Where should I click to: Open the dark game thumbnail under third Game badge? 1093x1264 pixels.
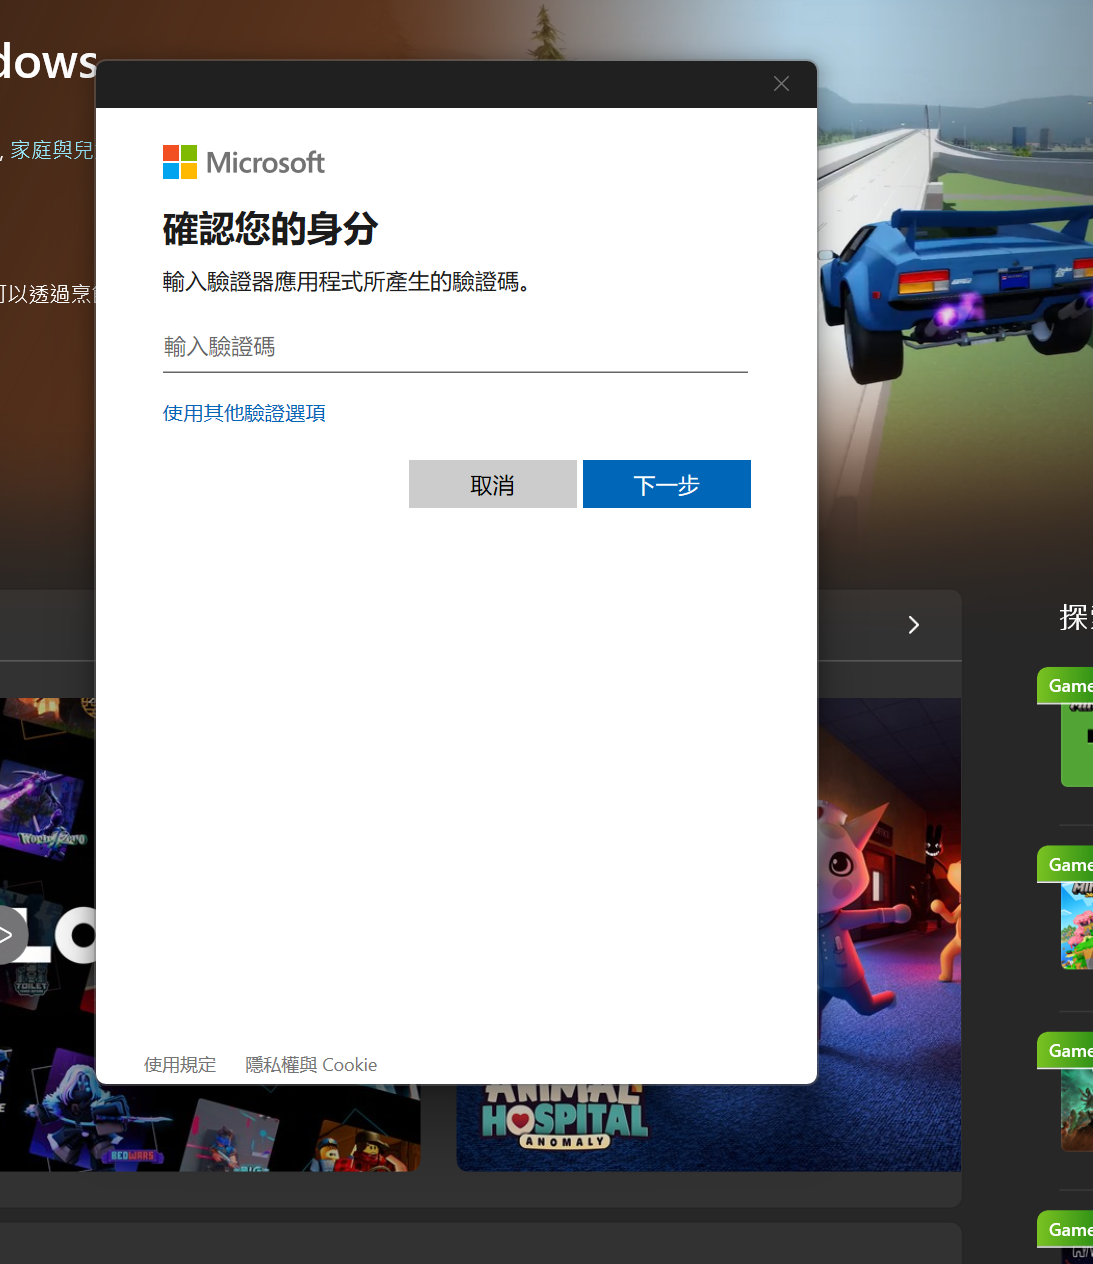coord(1077,1110)
